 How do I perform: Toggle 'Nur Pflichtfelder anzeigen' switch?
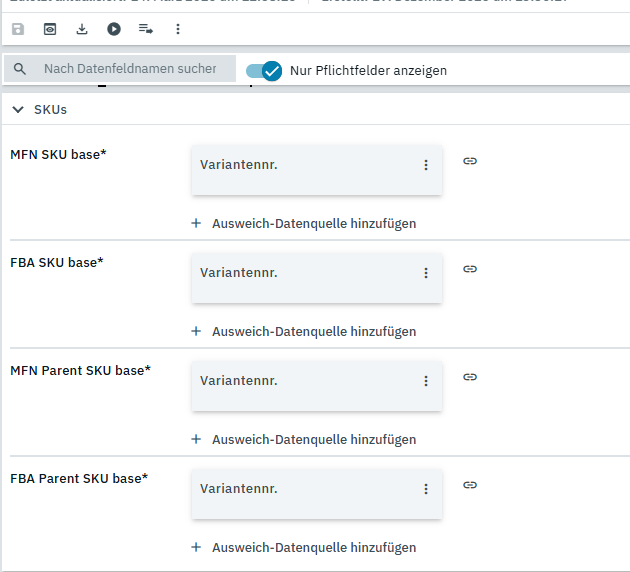(x=264, y=70)
